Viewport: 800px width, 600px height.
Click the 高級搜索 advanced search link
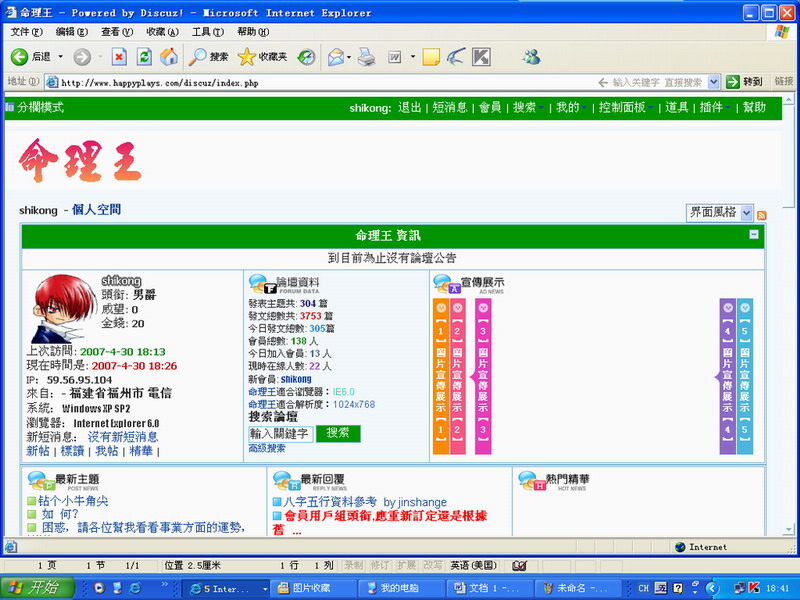click(267, 448)
